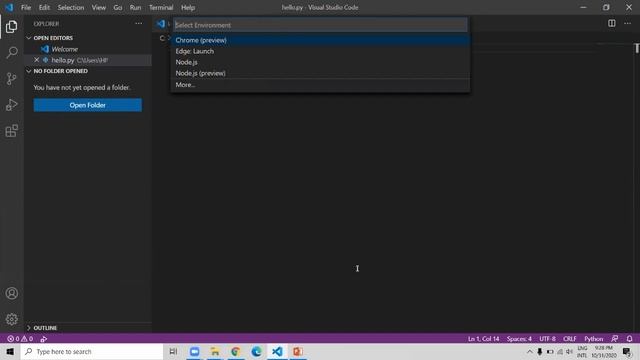640x360 pixels.
Task: Choose More... in environment list
Action: tap(320, 84)
